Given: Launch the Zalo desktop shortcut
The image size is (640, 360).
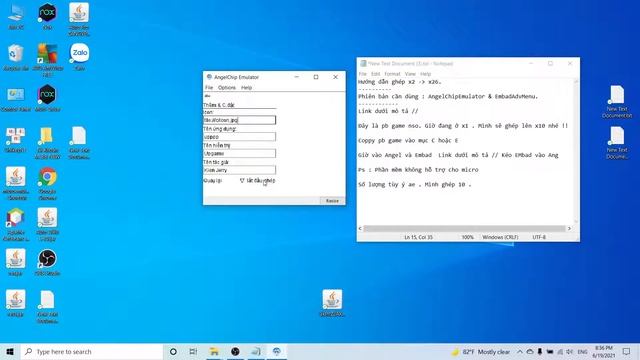Looking at the screenshot, I should (80, 58).
